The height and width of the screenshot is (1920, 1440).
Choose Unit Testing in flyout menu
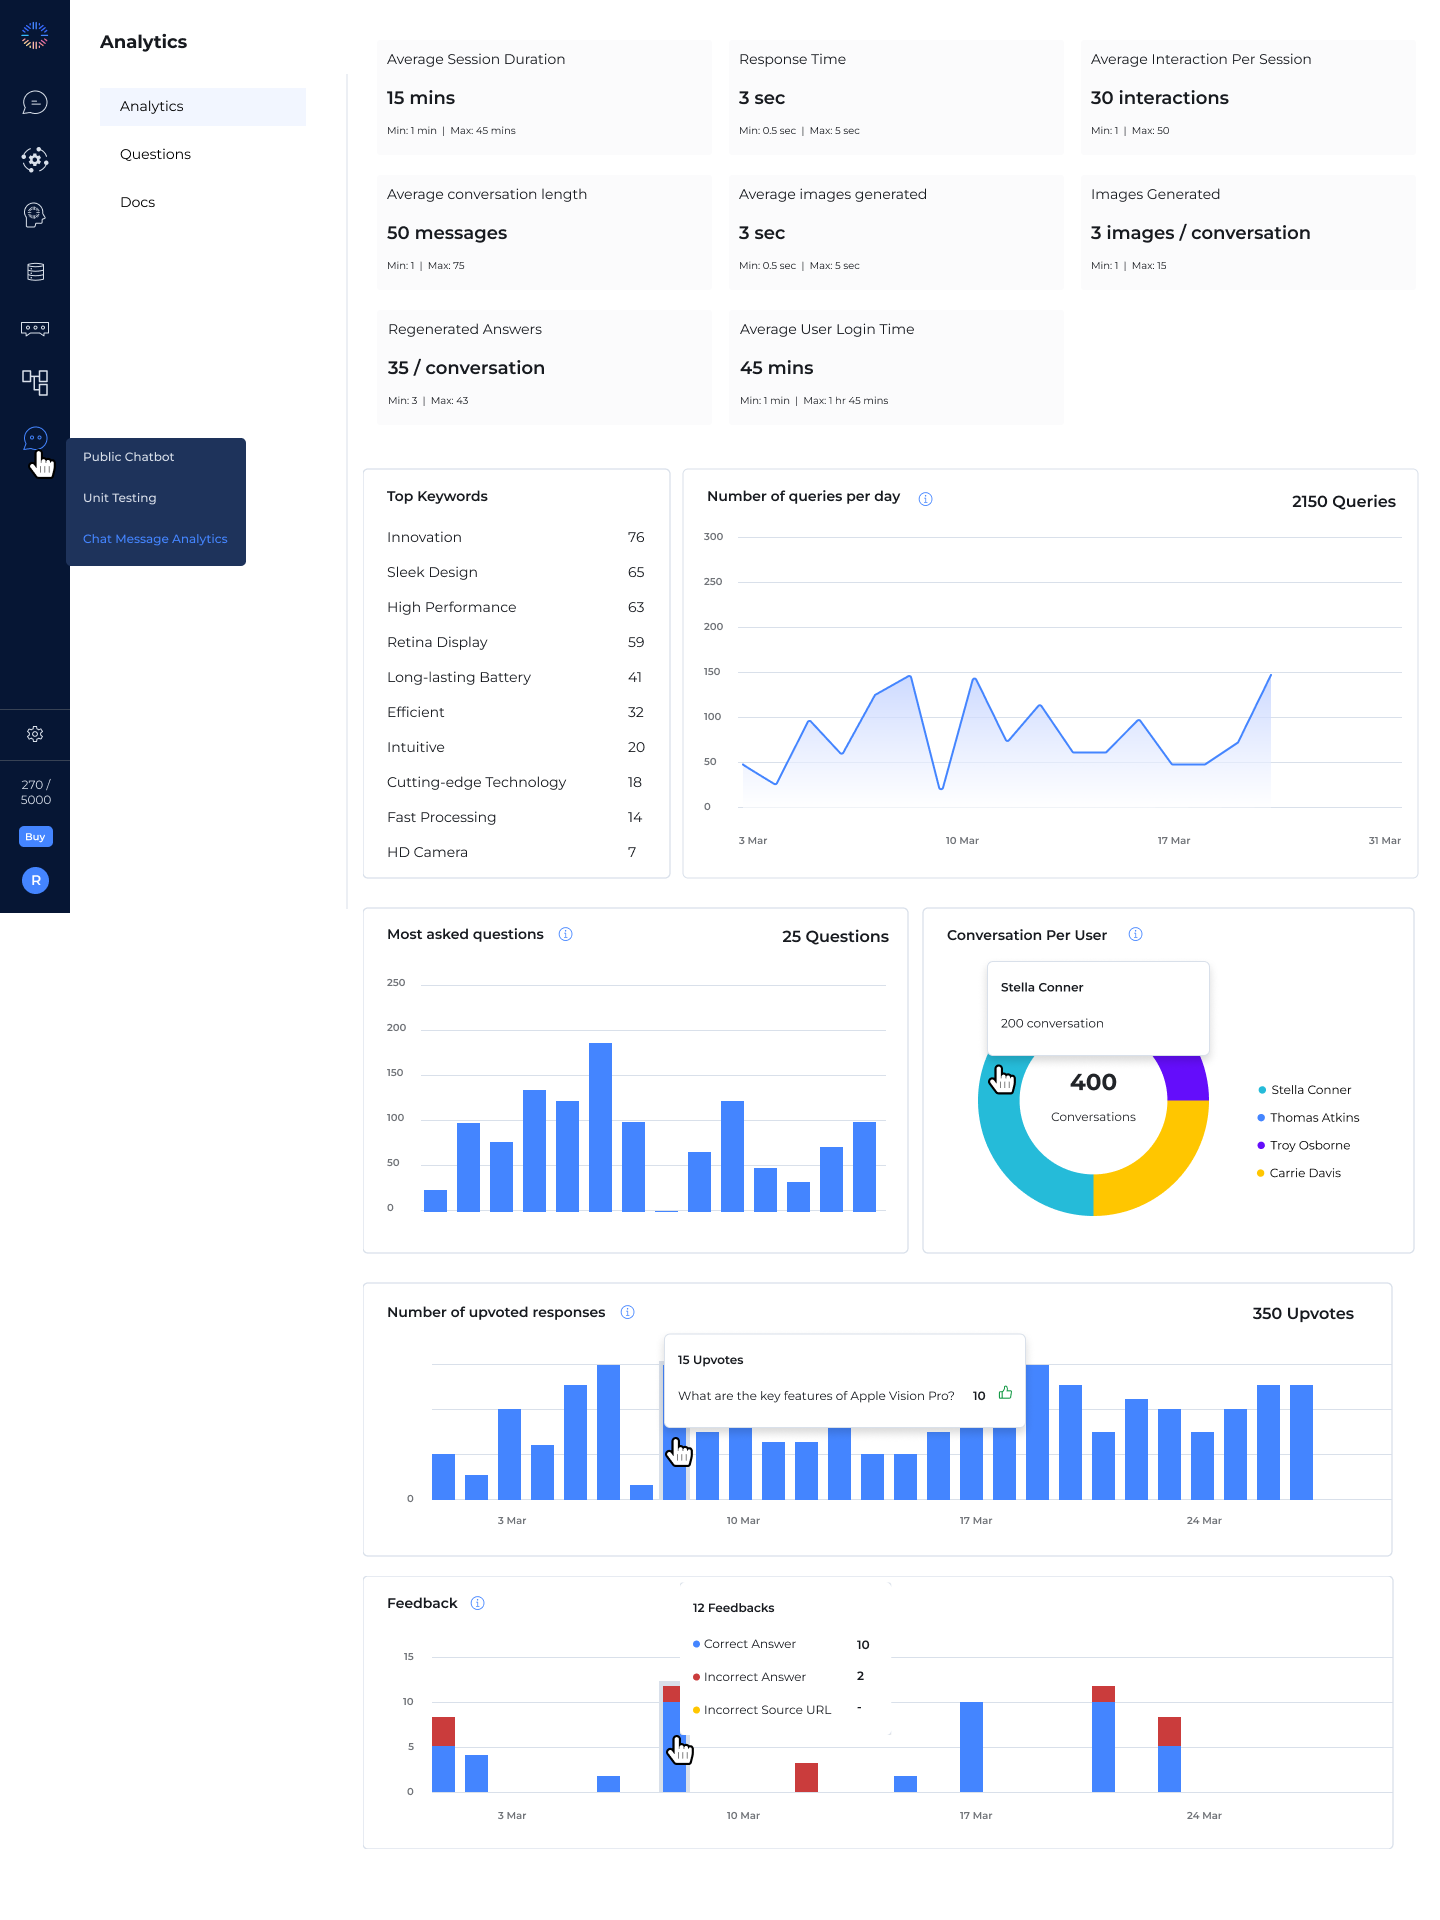(x=120, y=498)
